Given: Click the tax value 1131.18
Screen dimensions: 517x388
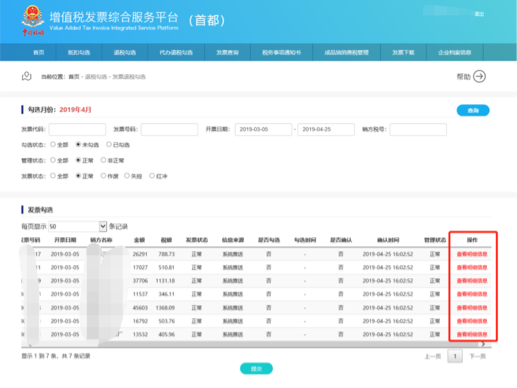Looking at the screenshot, I should (x=165, y=281).
